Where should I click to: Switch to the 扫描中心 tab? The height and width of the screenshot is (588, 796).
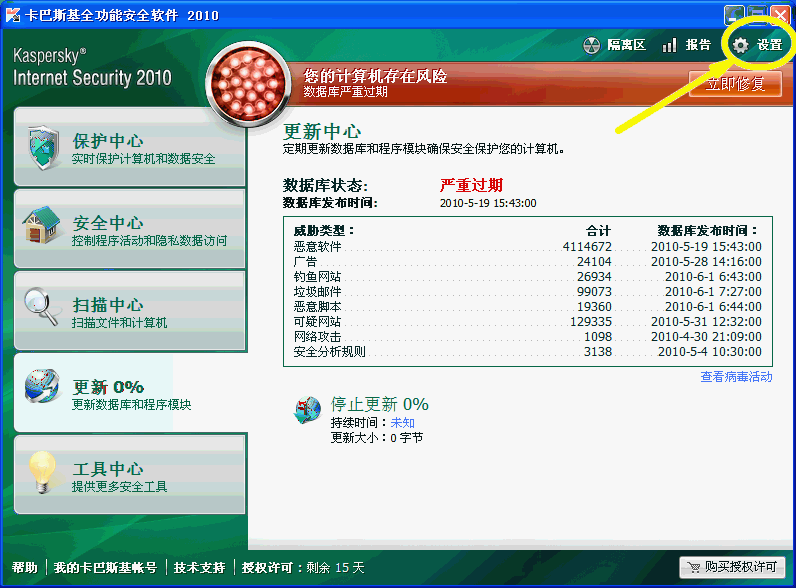tap(130, 311)
